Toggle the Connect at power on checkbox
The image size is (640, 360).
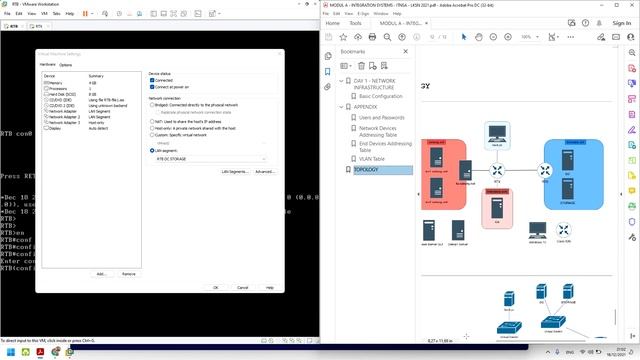[x=152, y=87]
